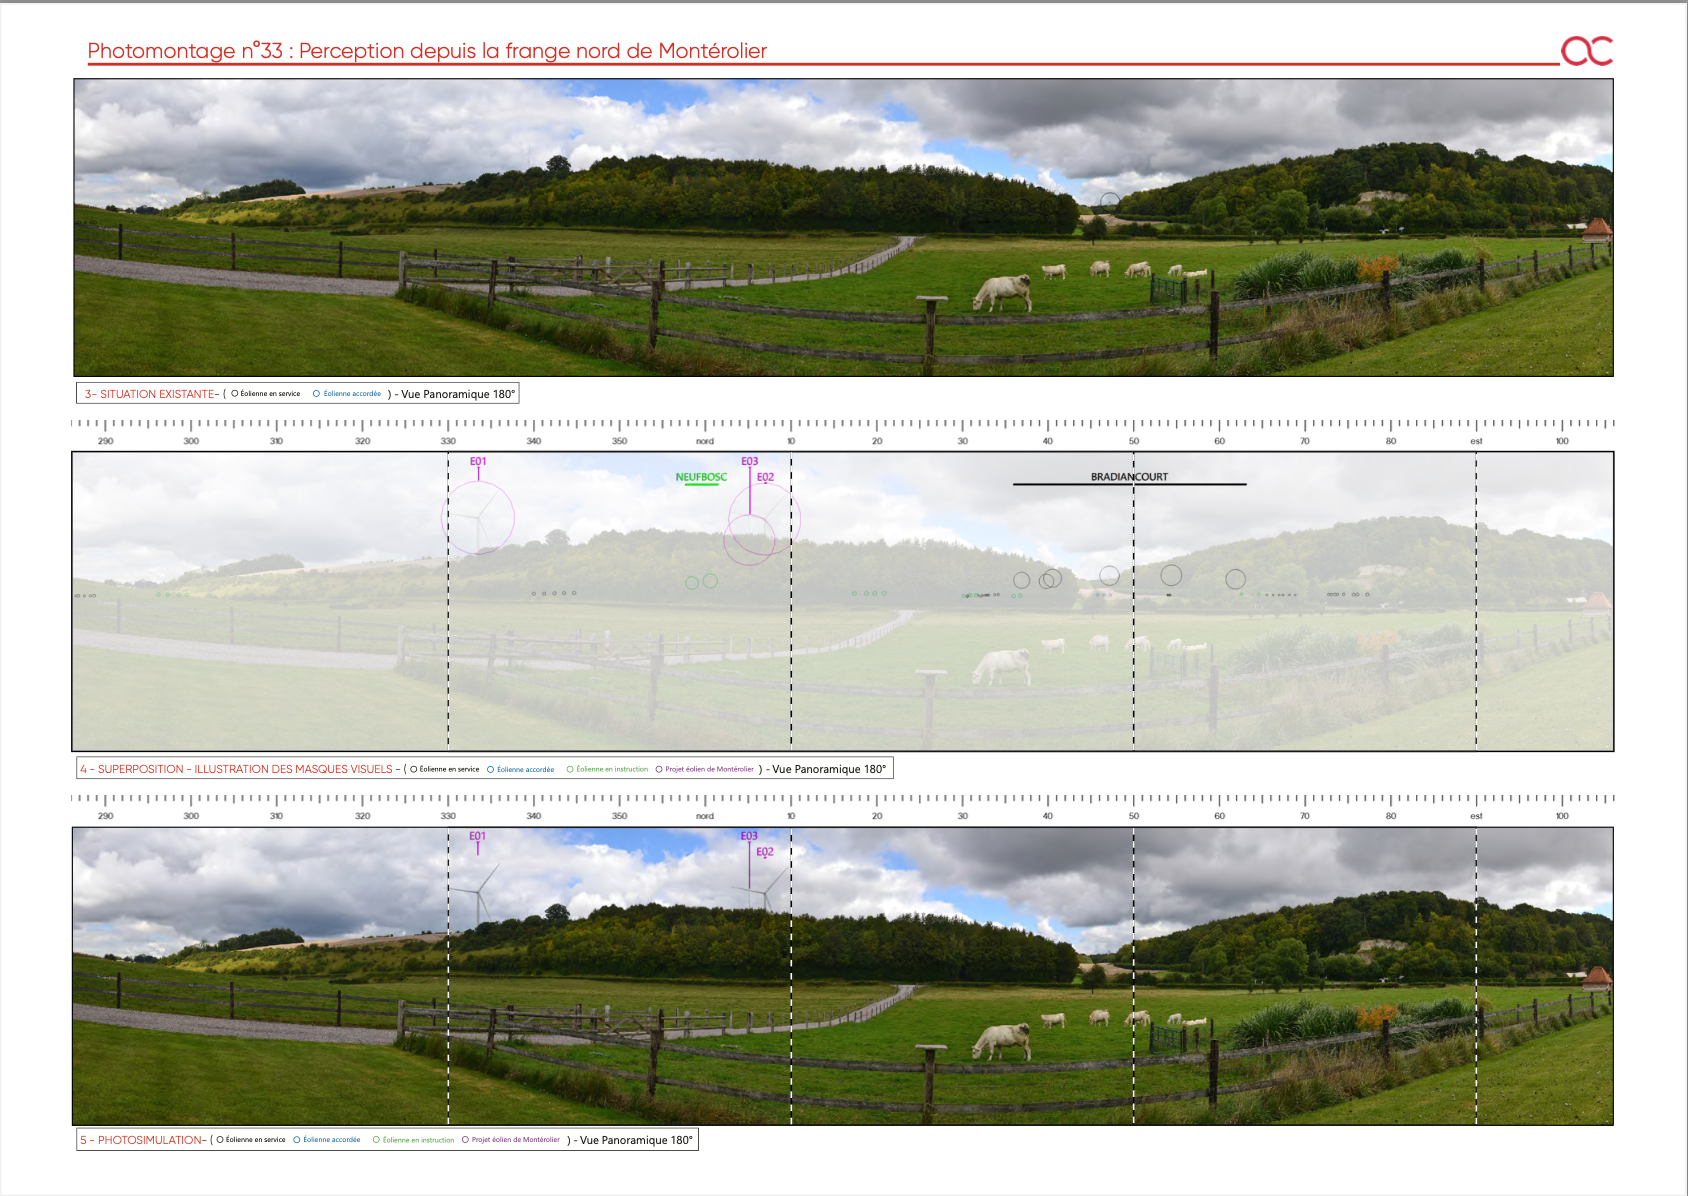This screenshot has height=1196, width=1688.
Task: Click the E02 label in the superposition panel
Action: coord(765,478)
